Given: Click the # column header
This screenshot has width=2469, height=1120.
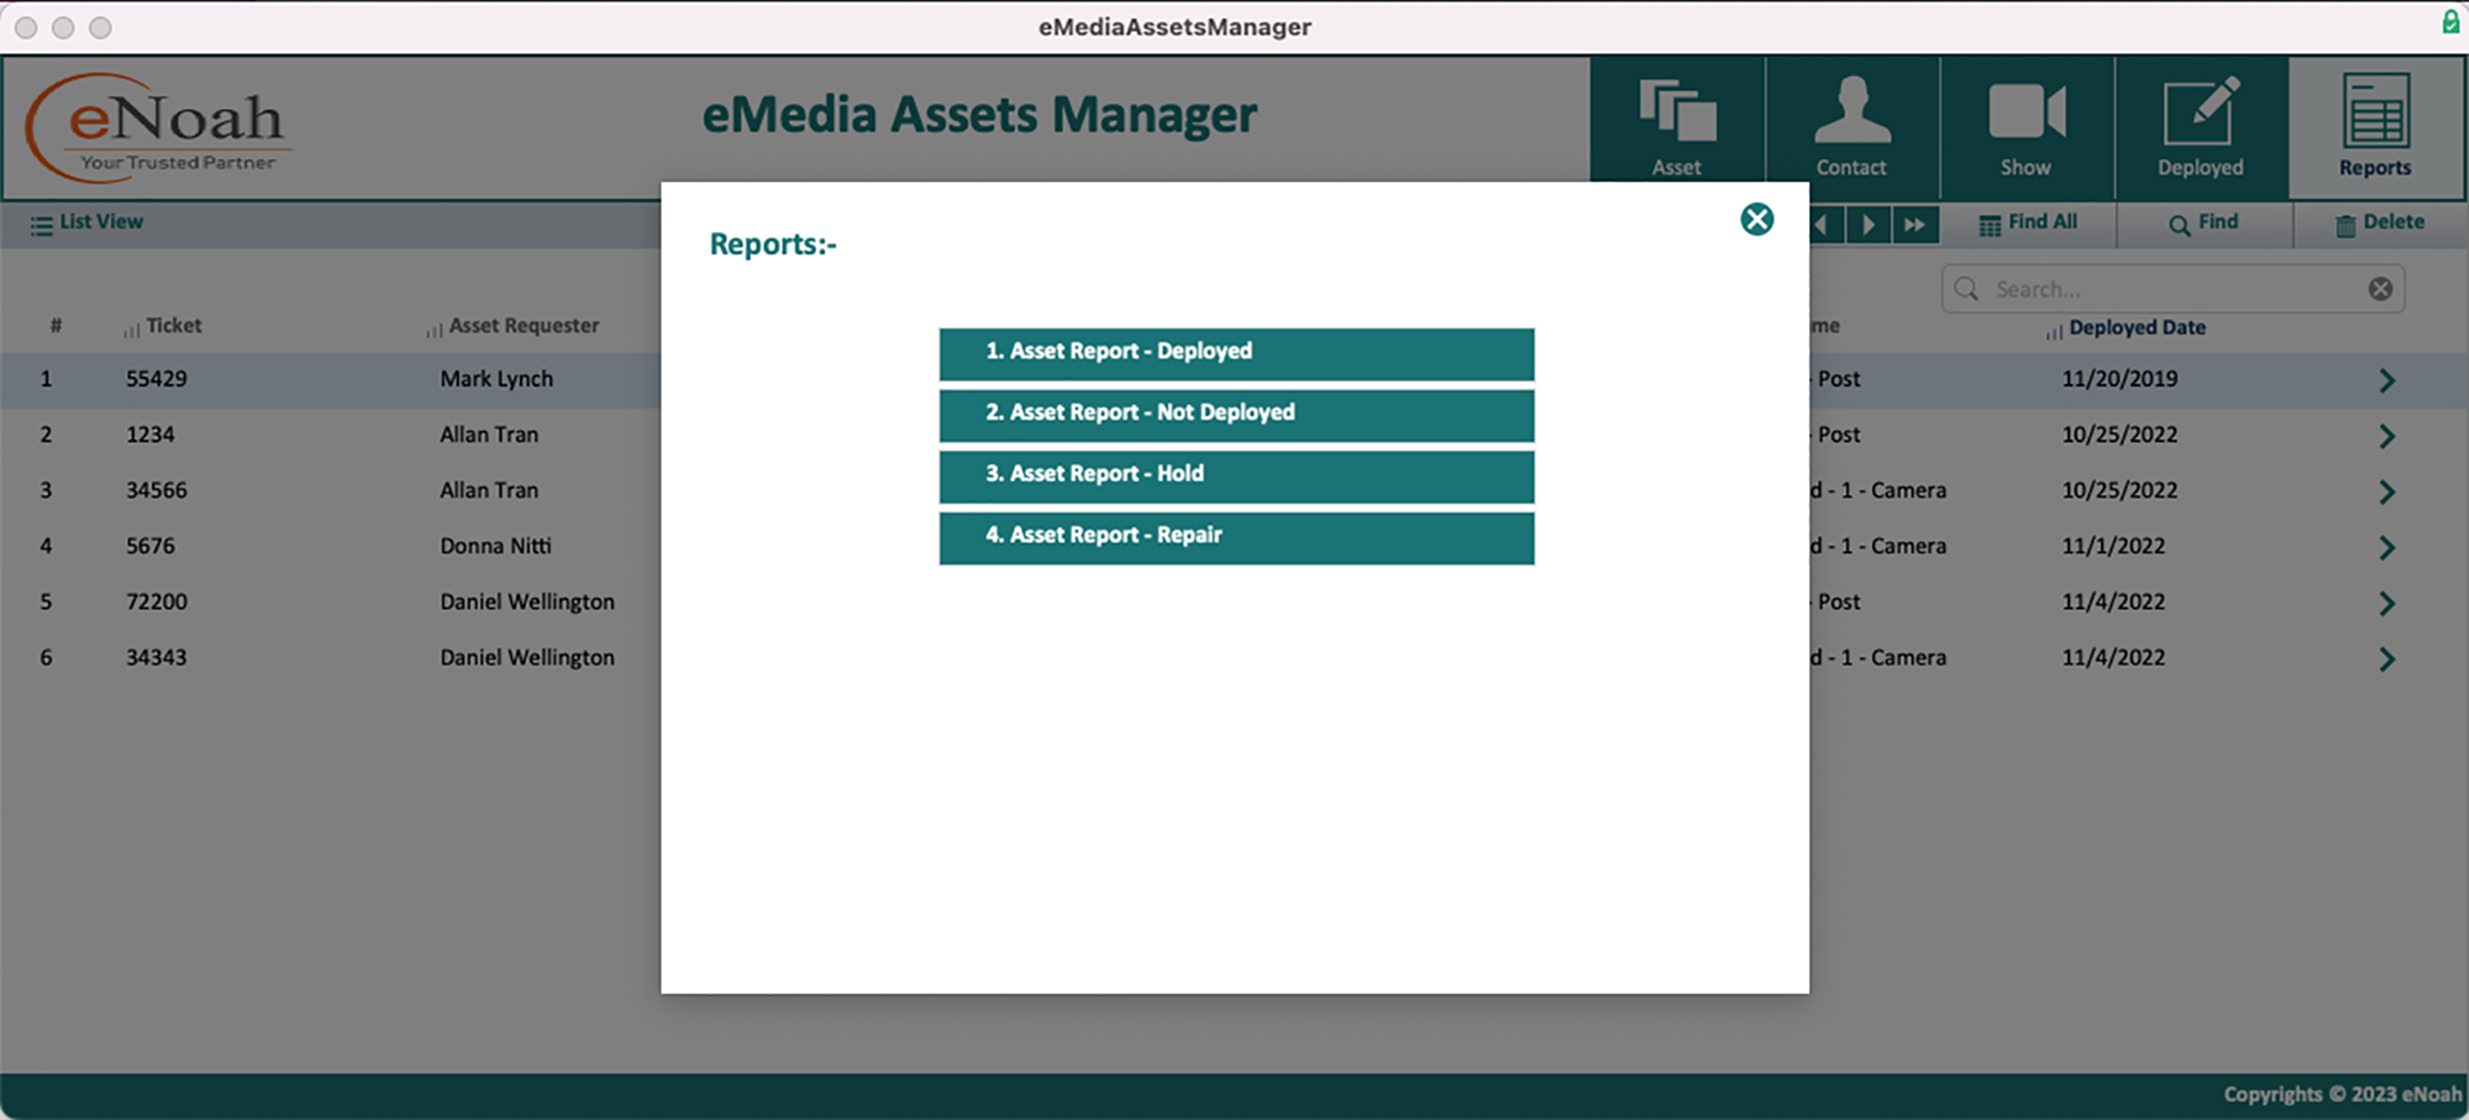Looking at the screenshot, I should point(56,326).
